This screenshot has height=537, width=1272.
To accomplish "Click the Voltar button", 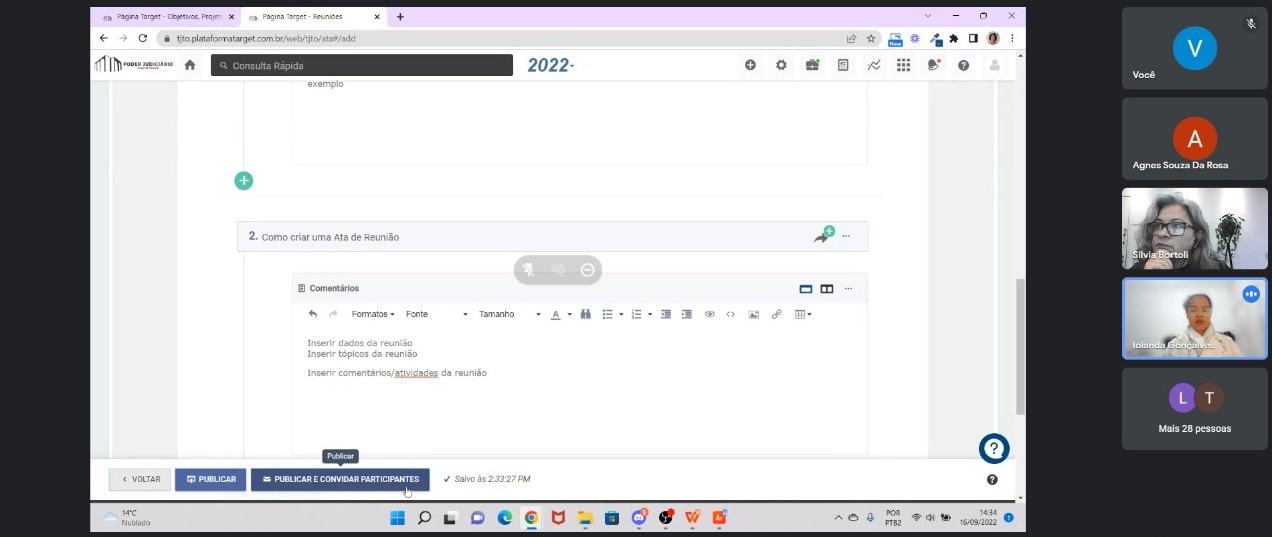I will pos(140,479).
